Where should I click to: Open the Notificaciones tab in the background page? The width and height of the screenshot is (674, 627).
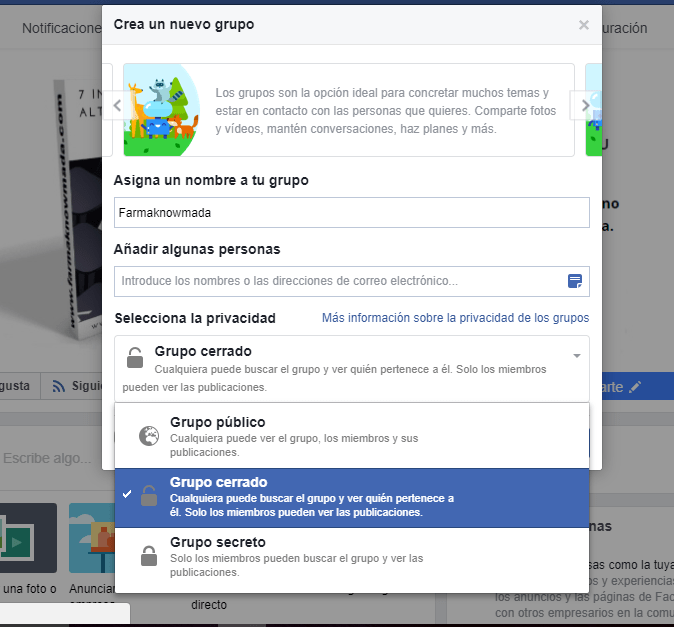pyautogui.click(x=62, y=28)
